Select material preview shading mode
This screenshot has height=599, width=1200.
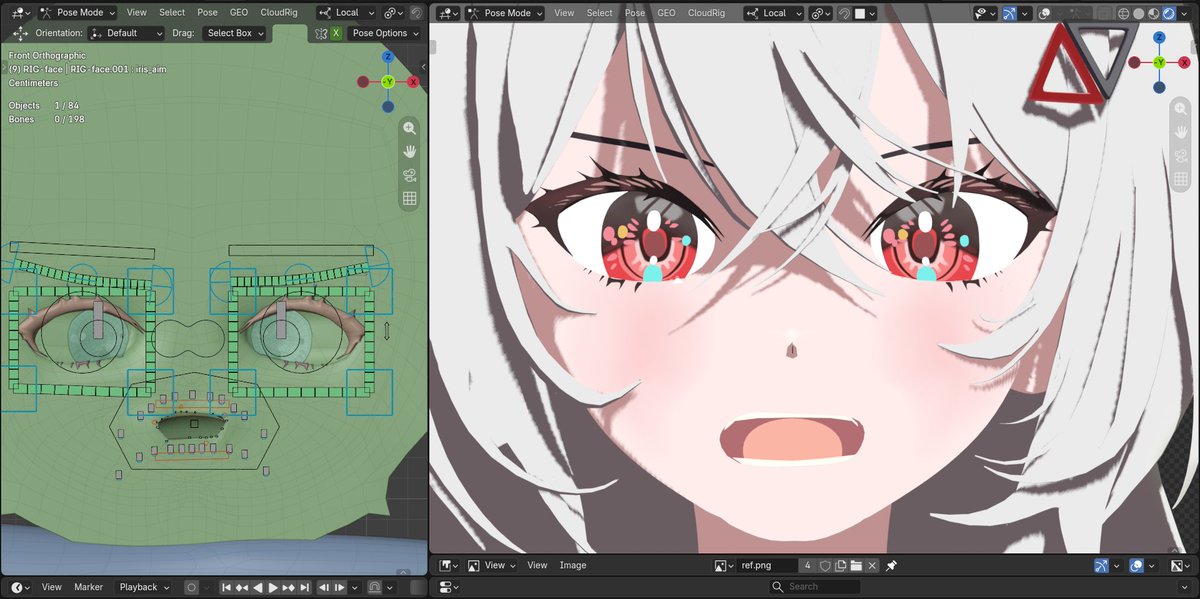point(1153,13)
